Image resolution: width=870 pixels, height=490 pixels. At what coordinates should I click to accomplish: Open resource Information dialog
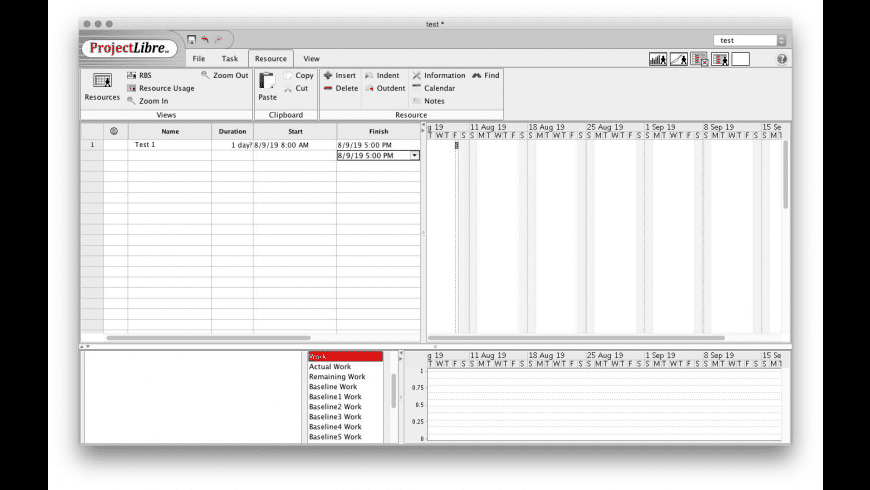[x=438, y=75]
